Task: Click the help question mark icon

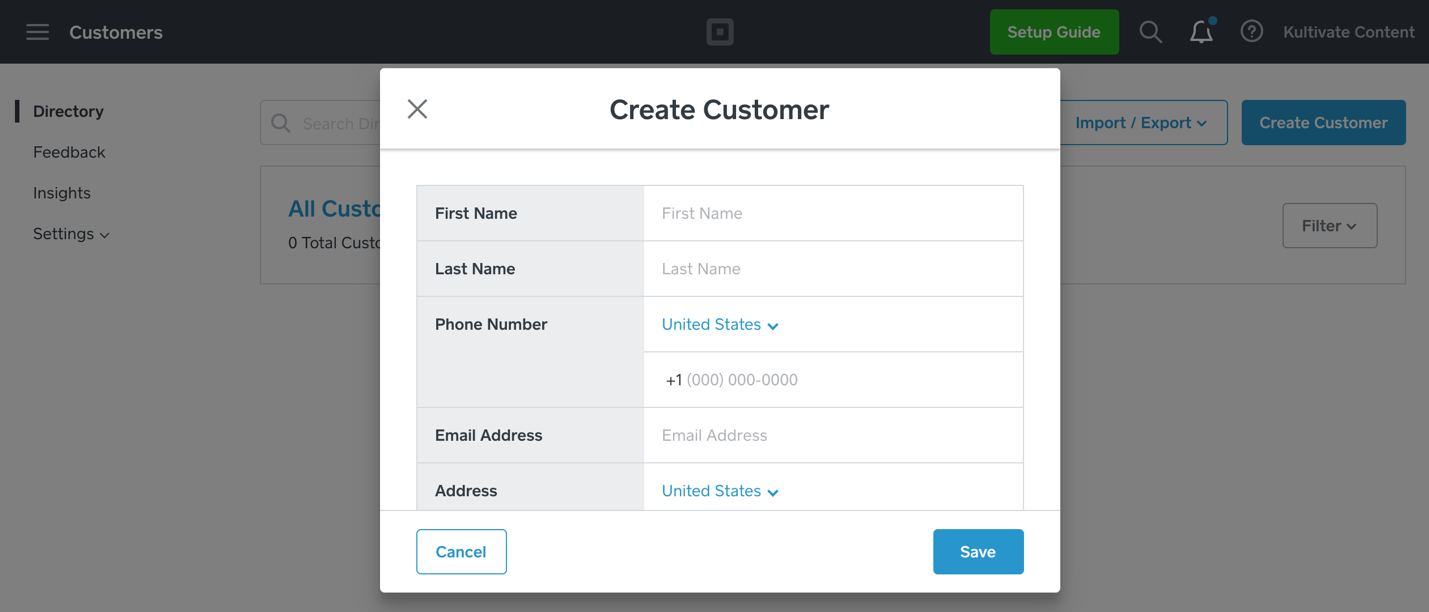Action: pos(1251,32)
